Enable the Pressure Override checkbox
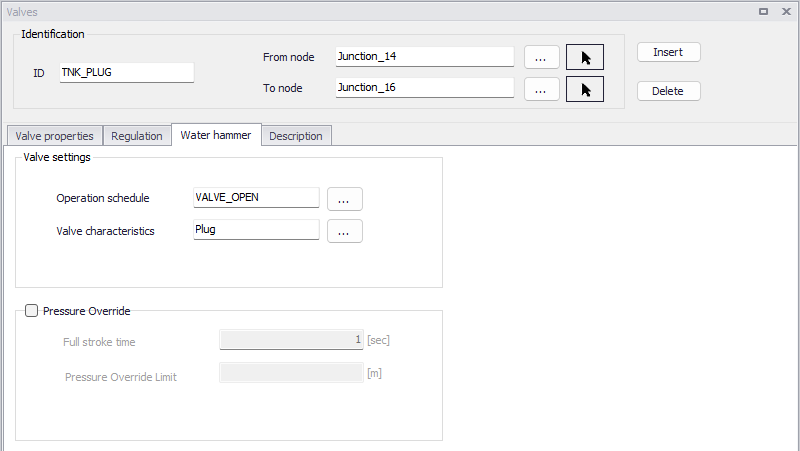This screenshot has height=451, width=800. [32, 311]
